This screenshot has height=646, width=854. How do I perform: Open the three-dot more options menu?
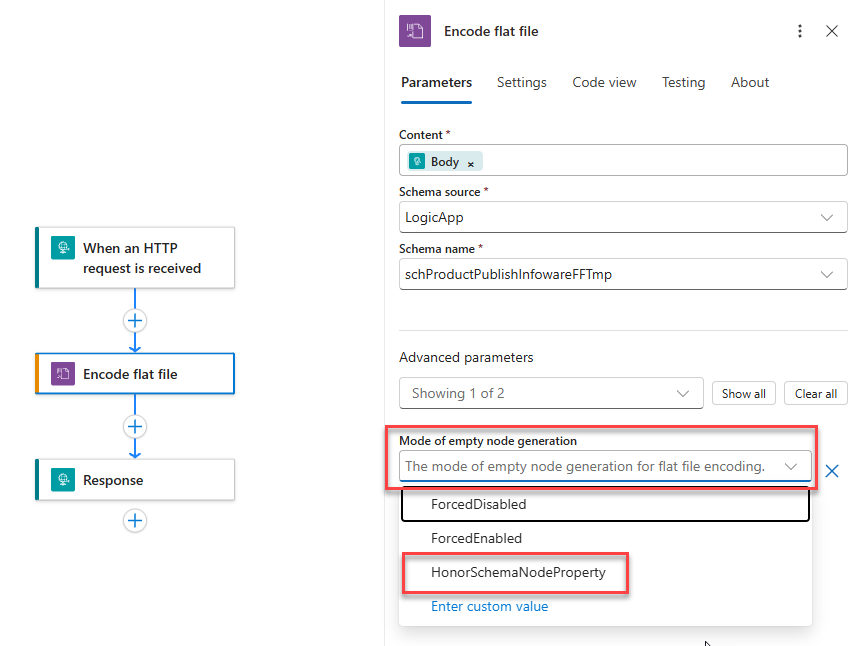800,31
